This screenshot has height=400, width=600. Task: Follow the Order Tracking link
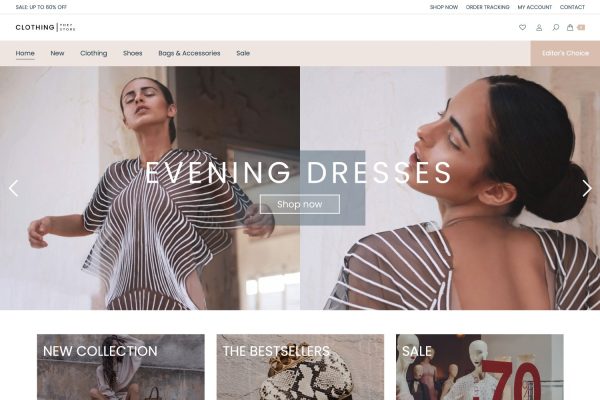click(x=488, y=7)
